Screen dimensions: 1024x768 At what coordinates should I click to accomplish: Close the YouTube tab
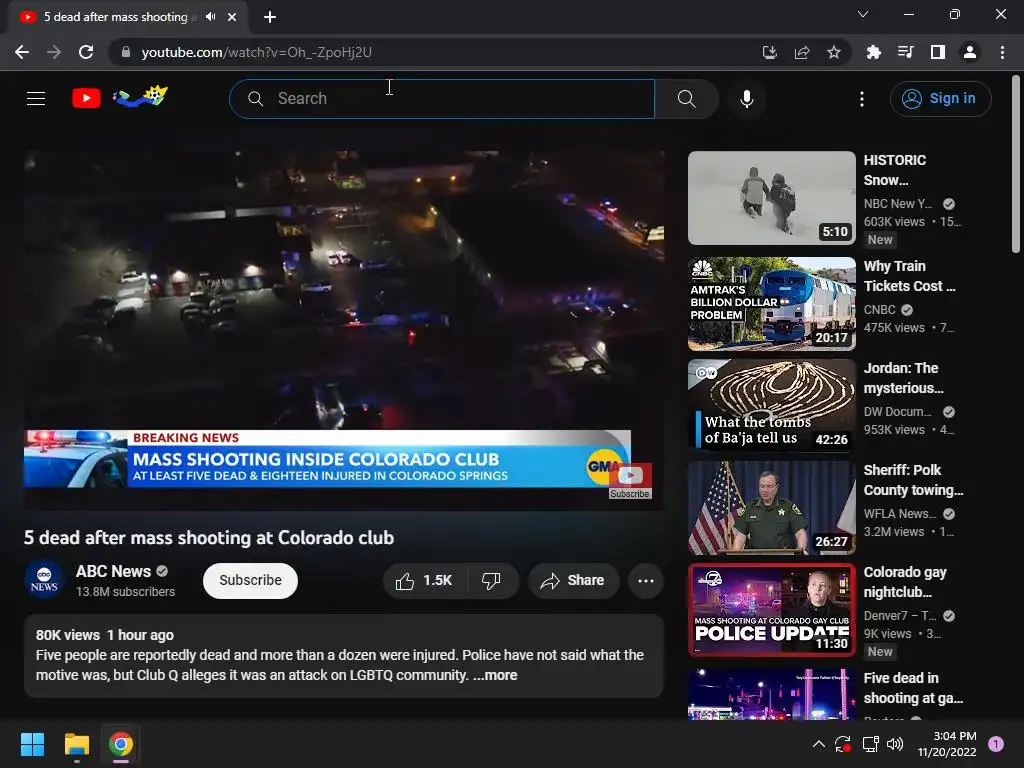[232, 17]
